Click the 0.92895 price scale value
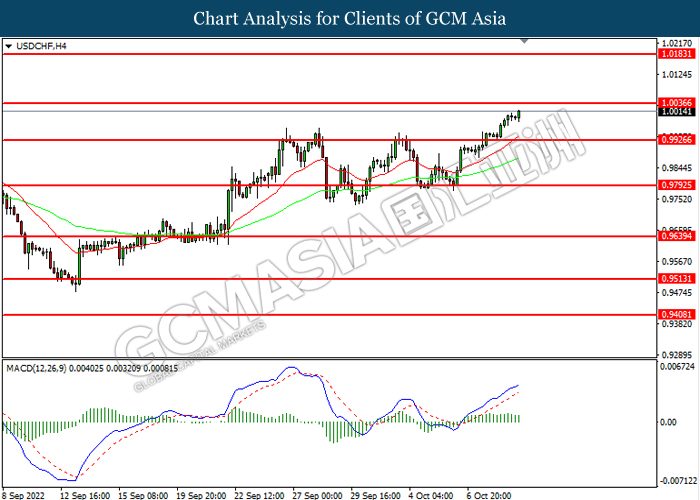Viewport: 700px width, 500px height. (x=677, y=355)
